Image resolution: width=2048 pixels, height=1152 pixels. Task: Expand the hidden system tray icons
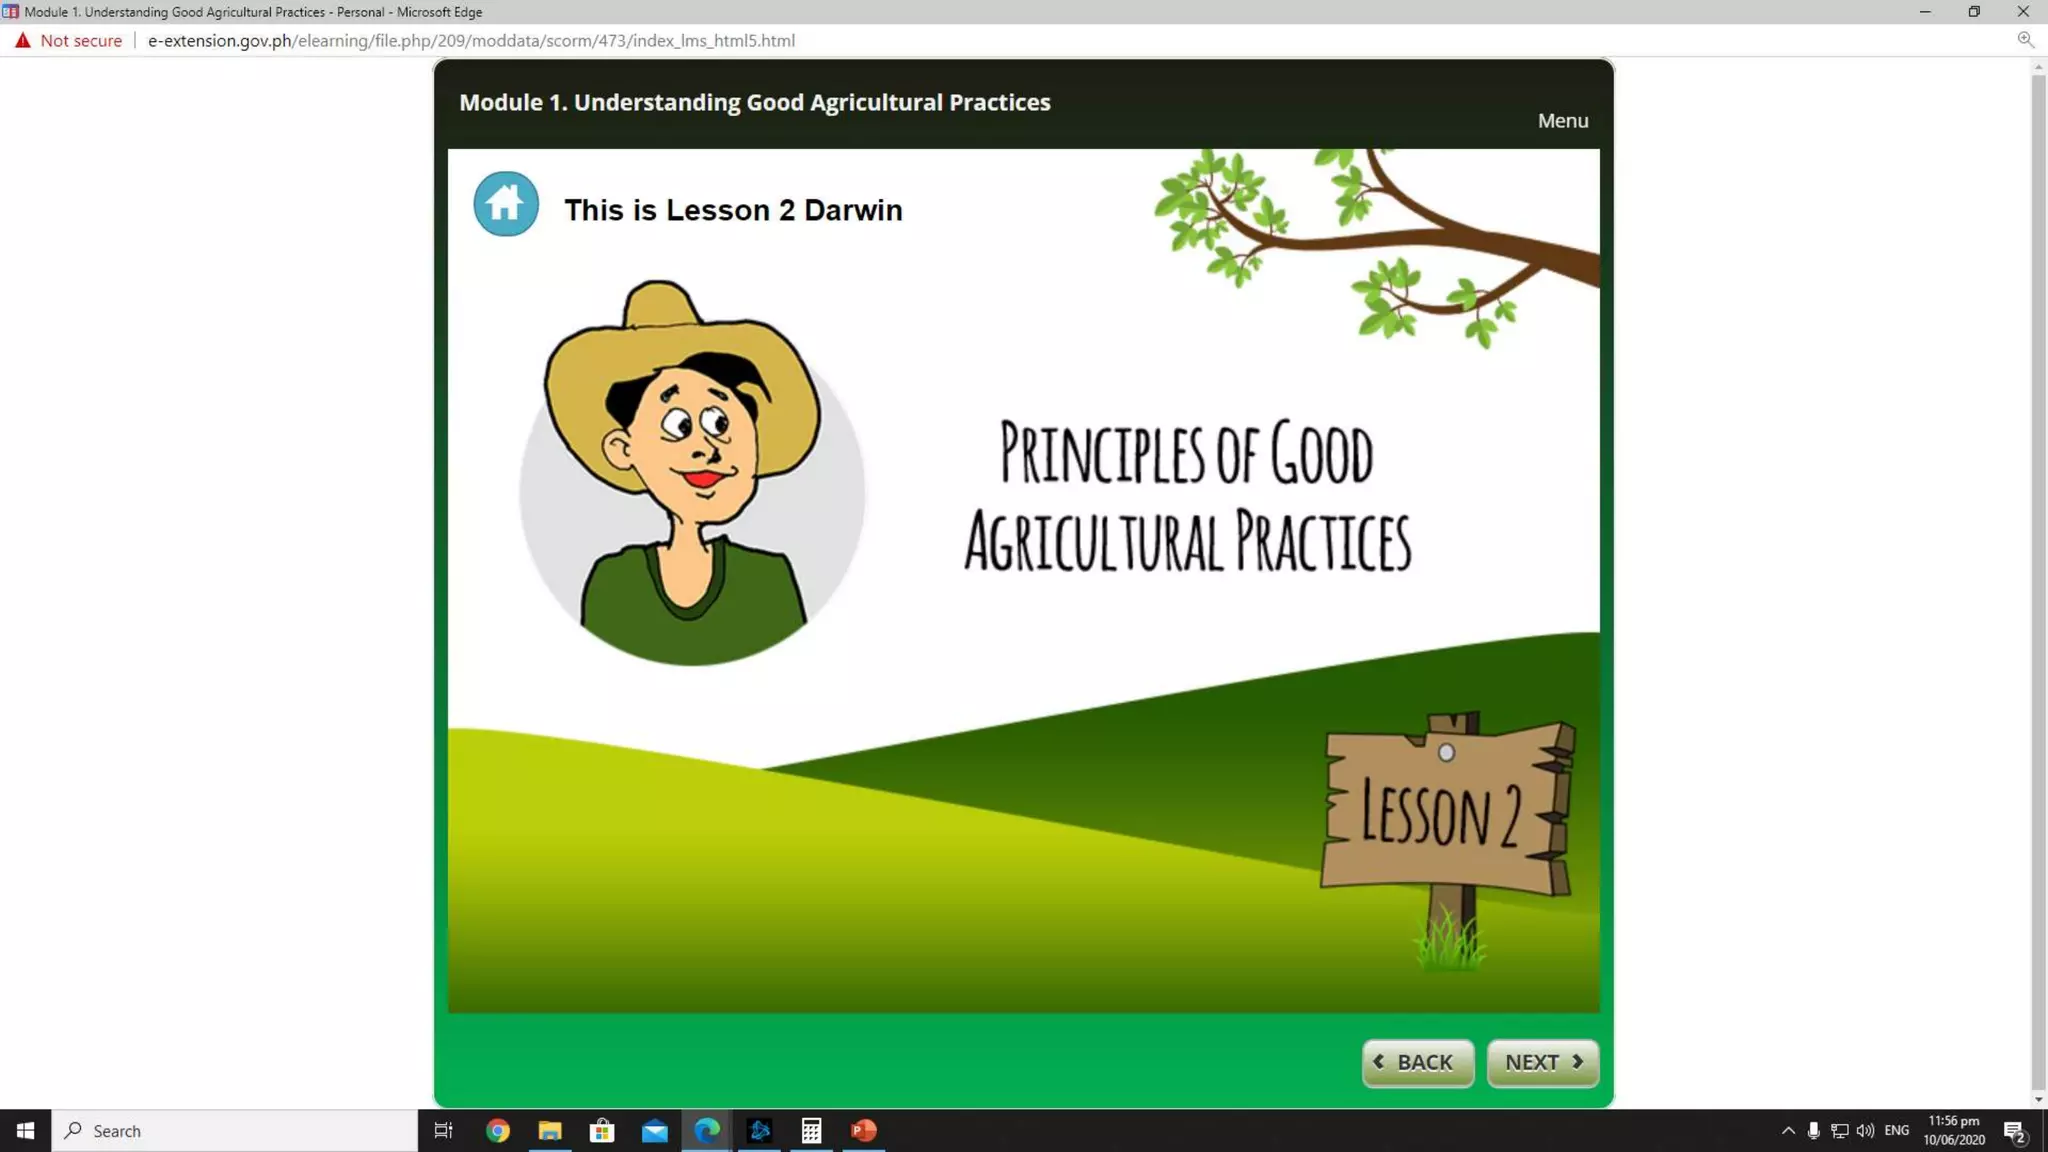pos(1788,1131)
